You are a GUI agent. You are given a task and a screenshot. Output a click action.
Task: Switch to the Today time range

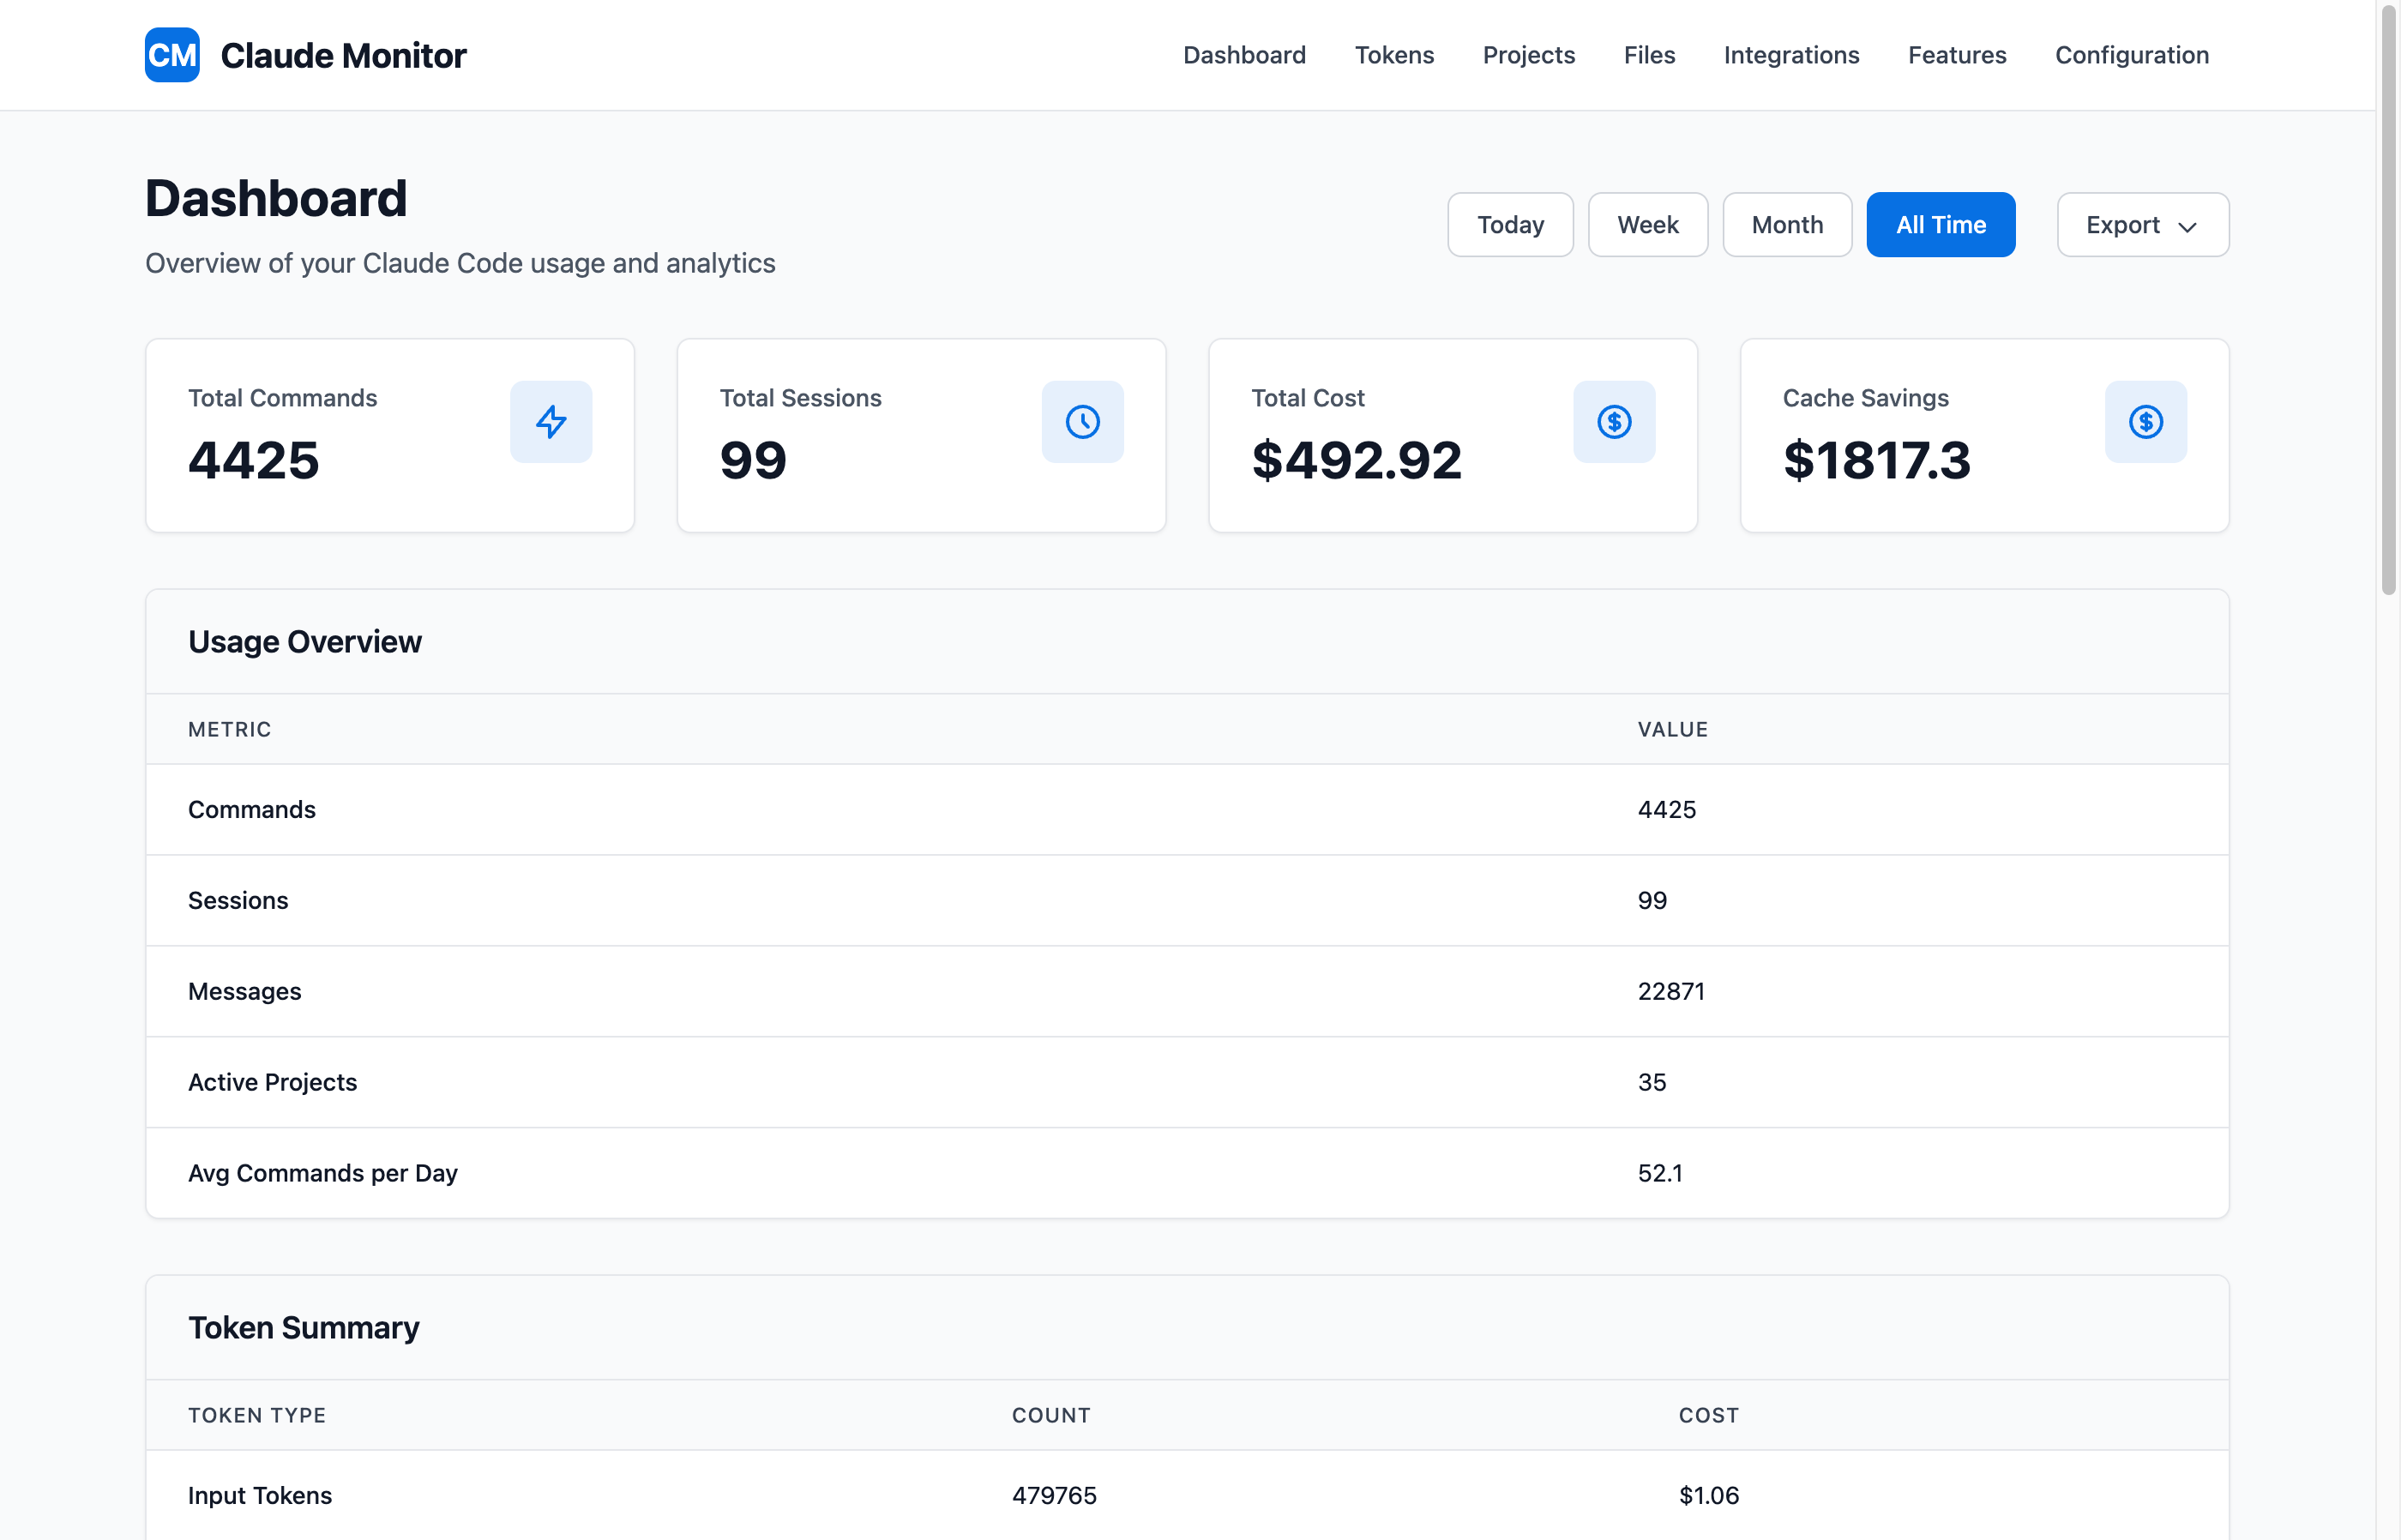pos(1510,224)
